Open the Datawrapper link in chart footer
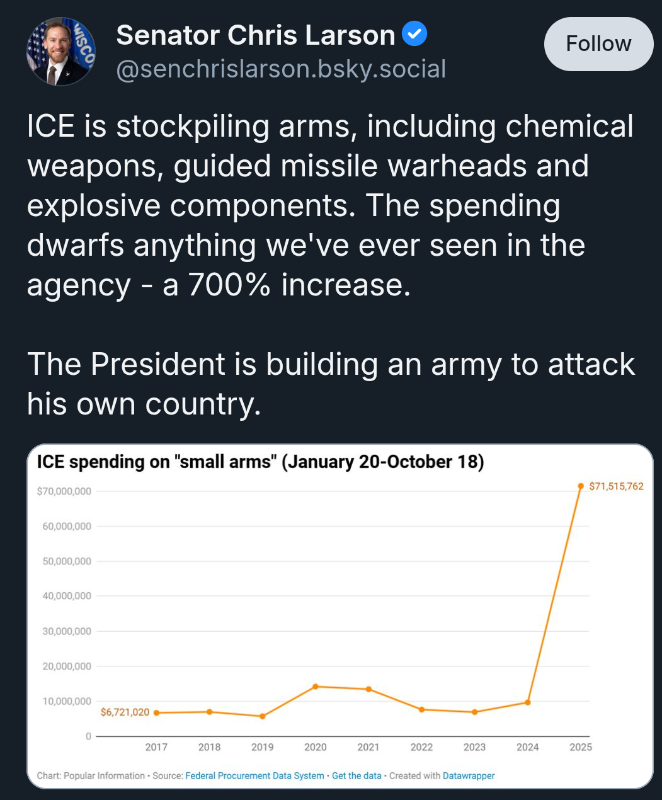This screenshot has height=800, width=662. click(469, 776)
